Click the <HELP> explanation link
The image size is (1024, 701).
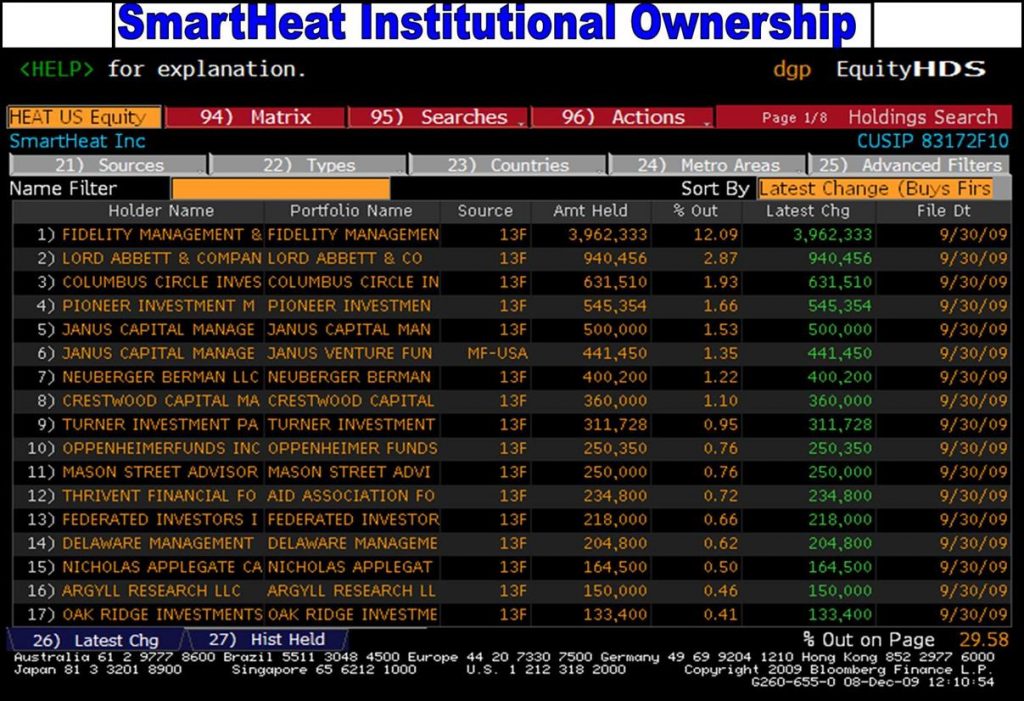(x=57, y=69)
